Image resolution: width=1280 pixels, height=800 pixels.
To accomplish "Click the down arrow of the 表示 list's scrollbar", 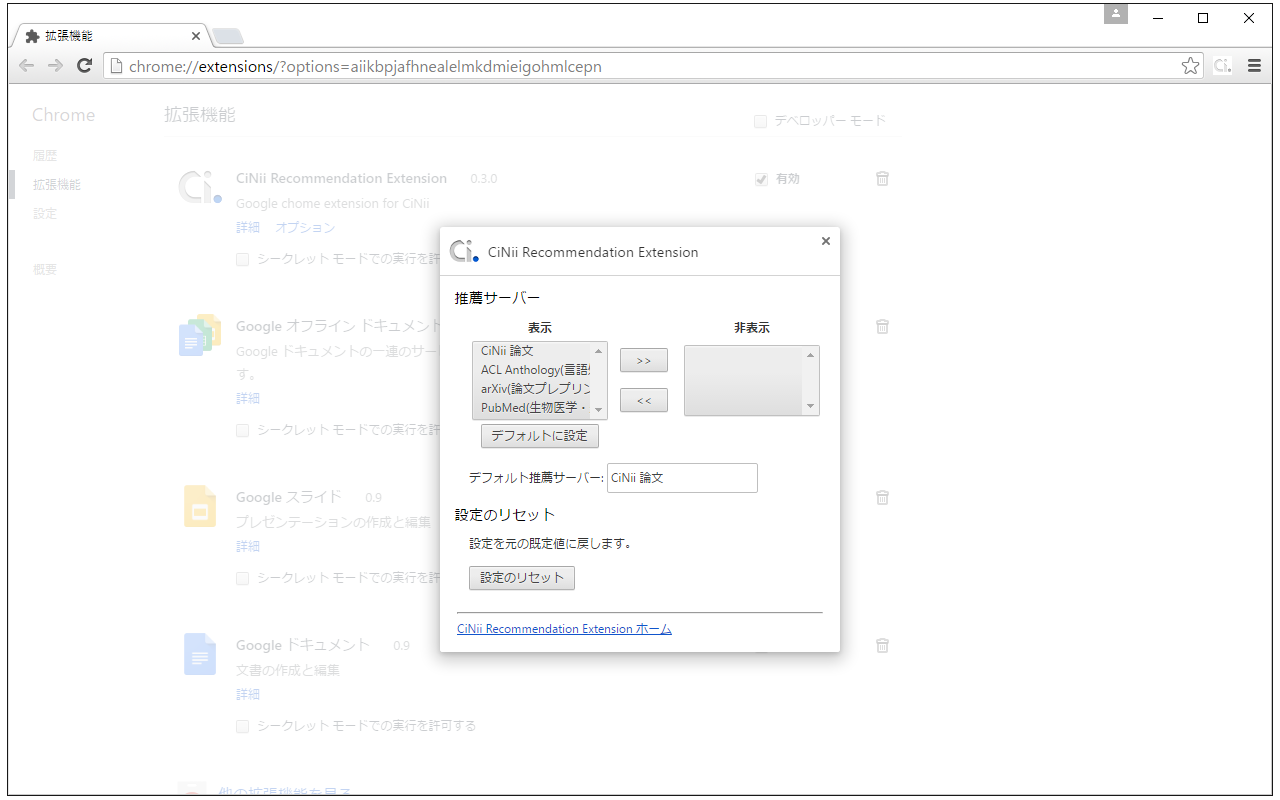I will tap(599, 411).
